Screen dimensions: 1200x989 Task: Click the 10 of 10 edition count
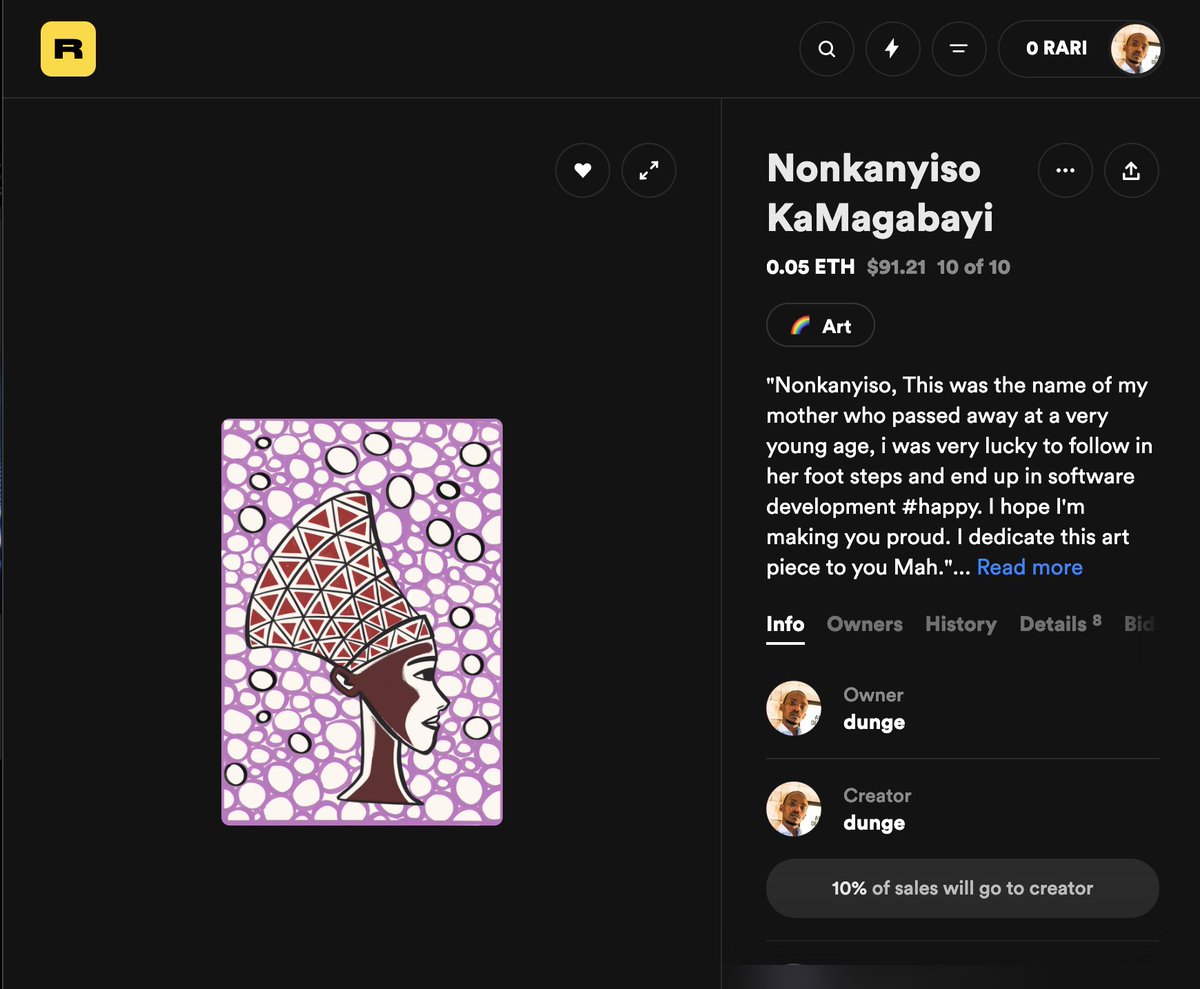[x=973, y=267]
